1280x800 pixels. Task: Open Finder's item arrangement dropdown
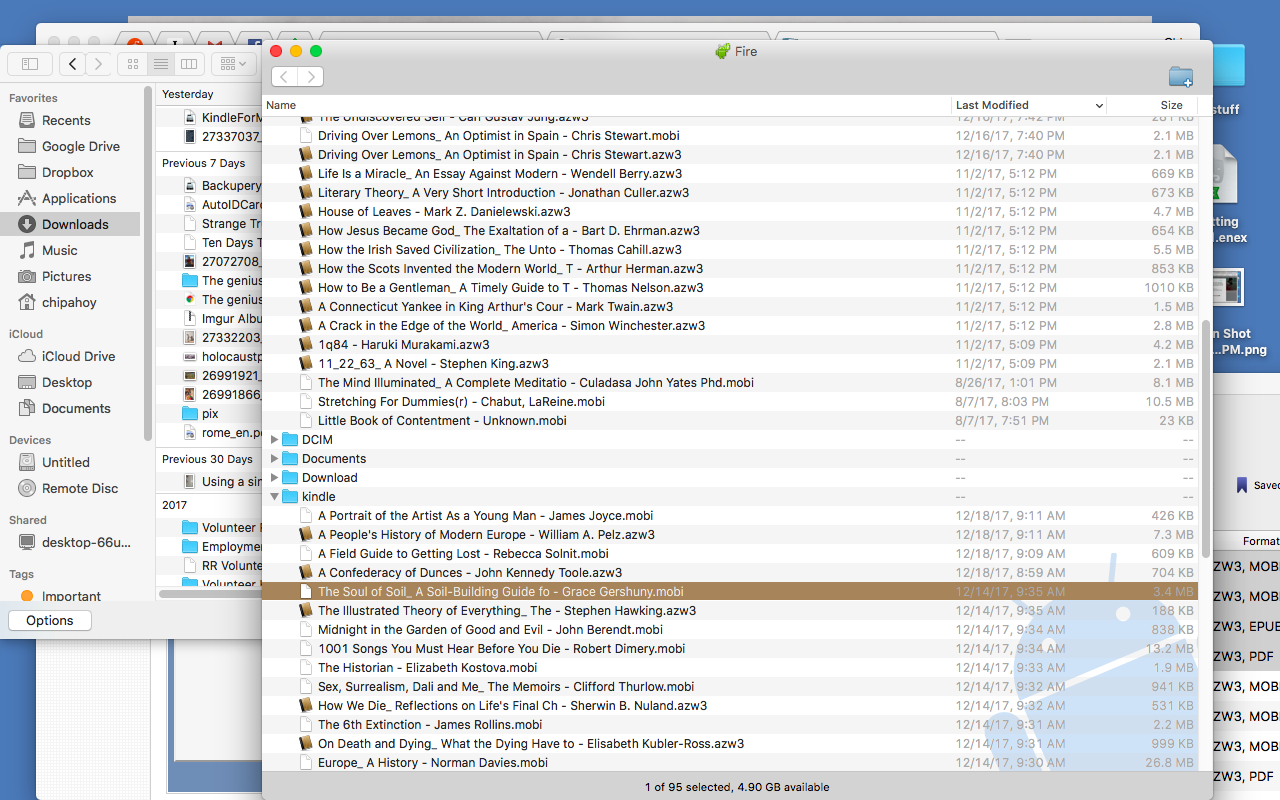pos(233,64)
